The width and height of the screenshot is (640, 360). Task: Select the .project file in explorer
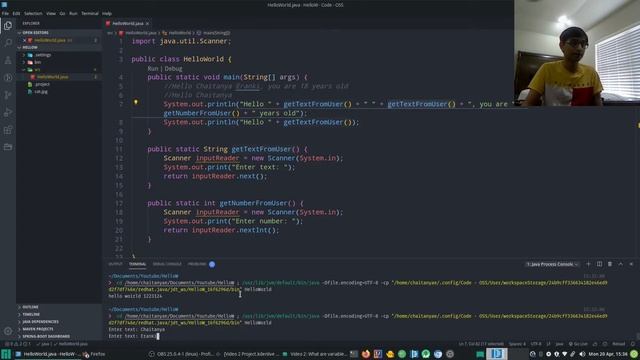[42, 84]
